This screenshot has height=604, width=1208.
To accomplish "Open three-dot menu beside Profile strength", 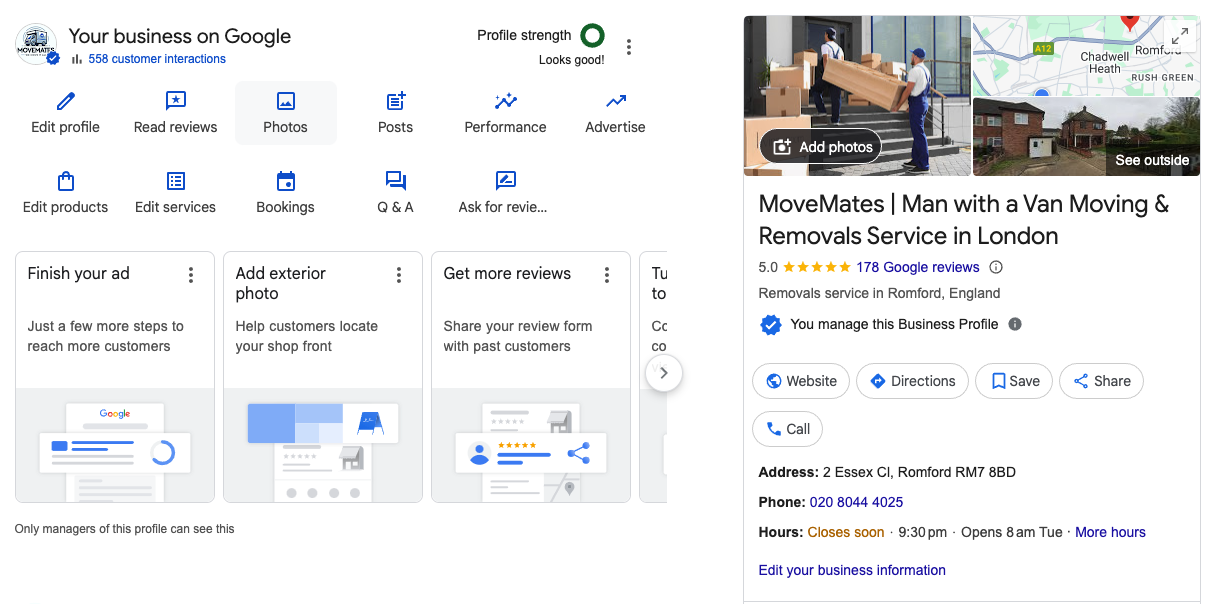I will coord(628,47).
